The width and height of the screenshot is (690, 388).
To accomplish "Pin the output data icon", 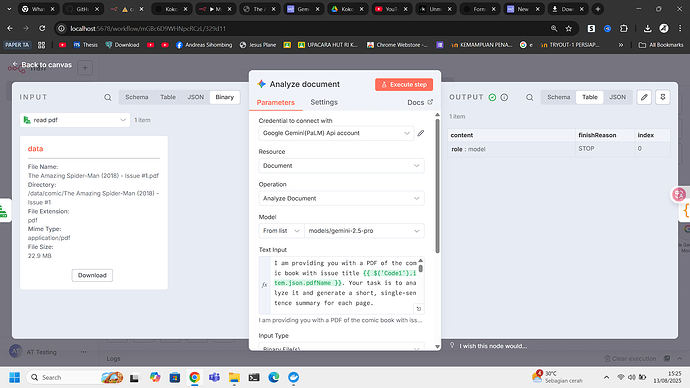I will [663, 97].
